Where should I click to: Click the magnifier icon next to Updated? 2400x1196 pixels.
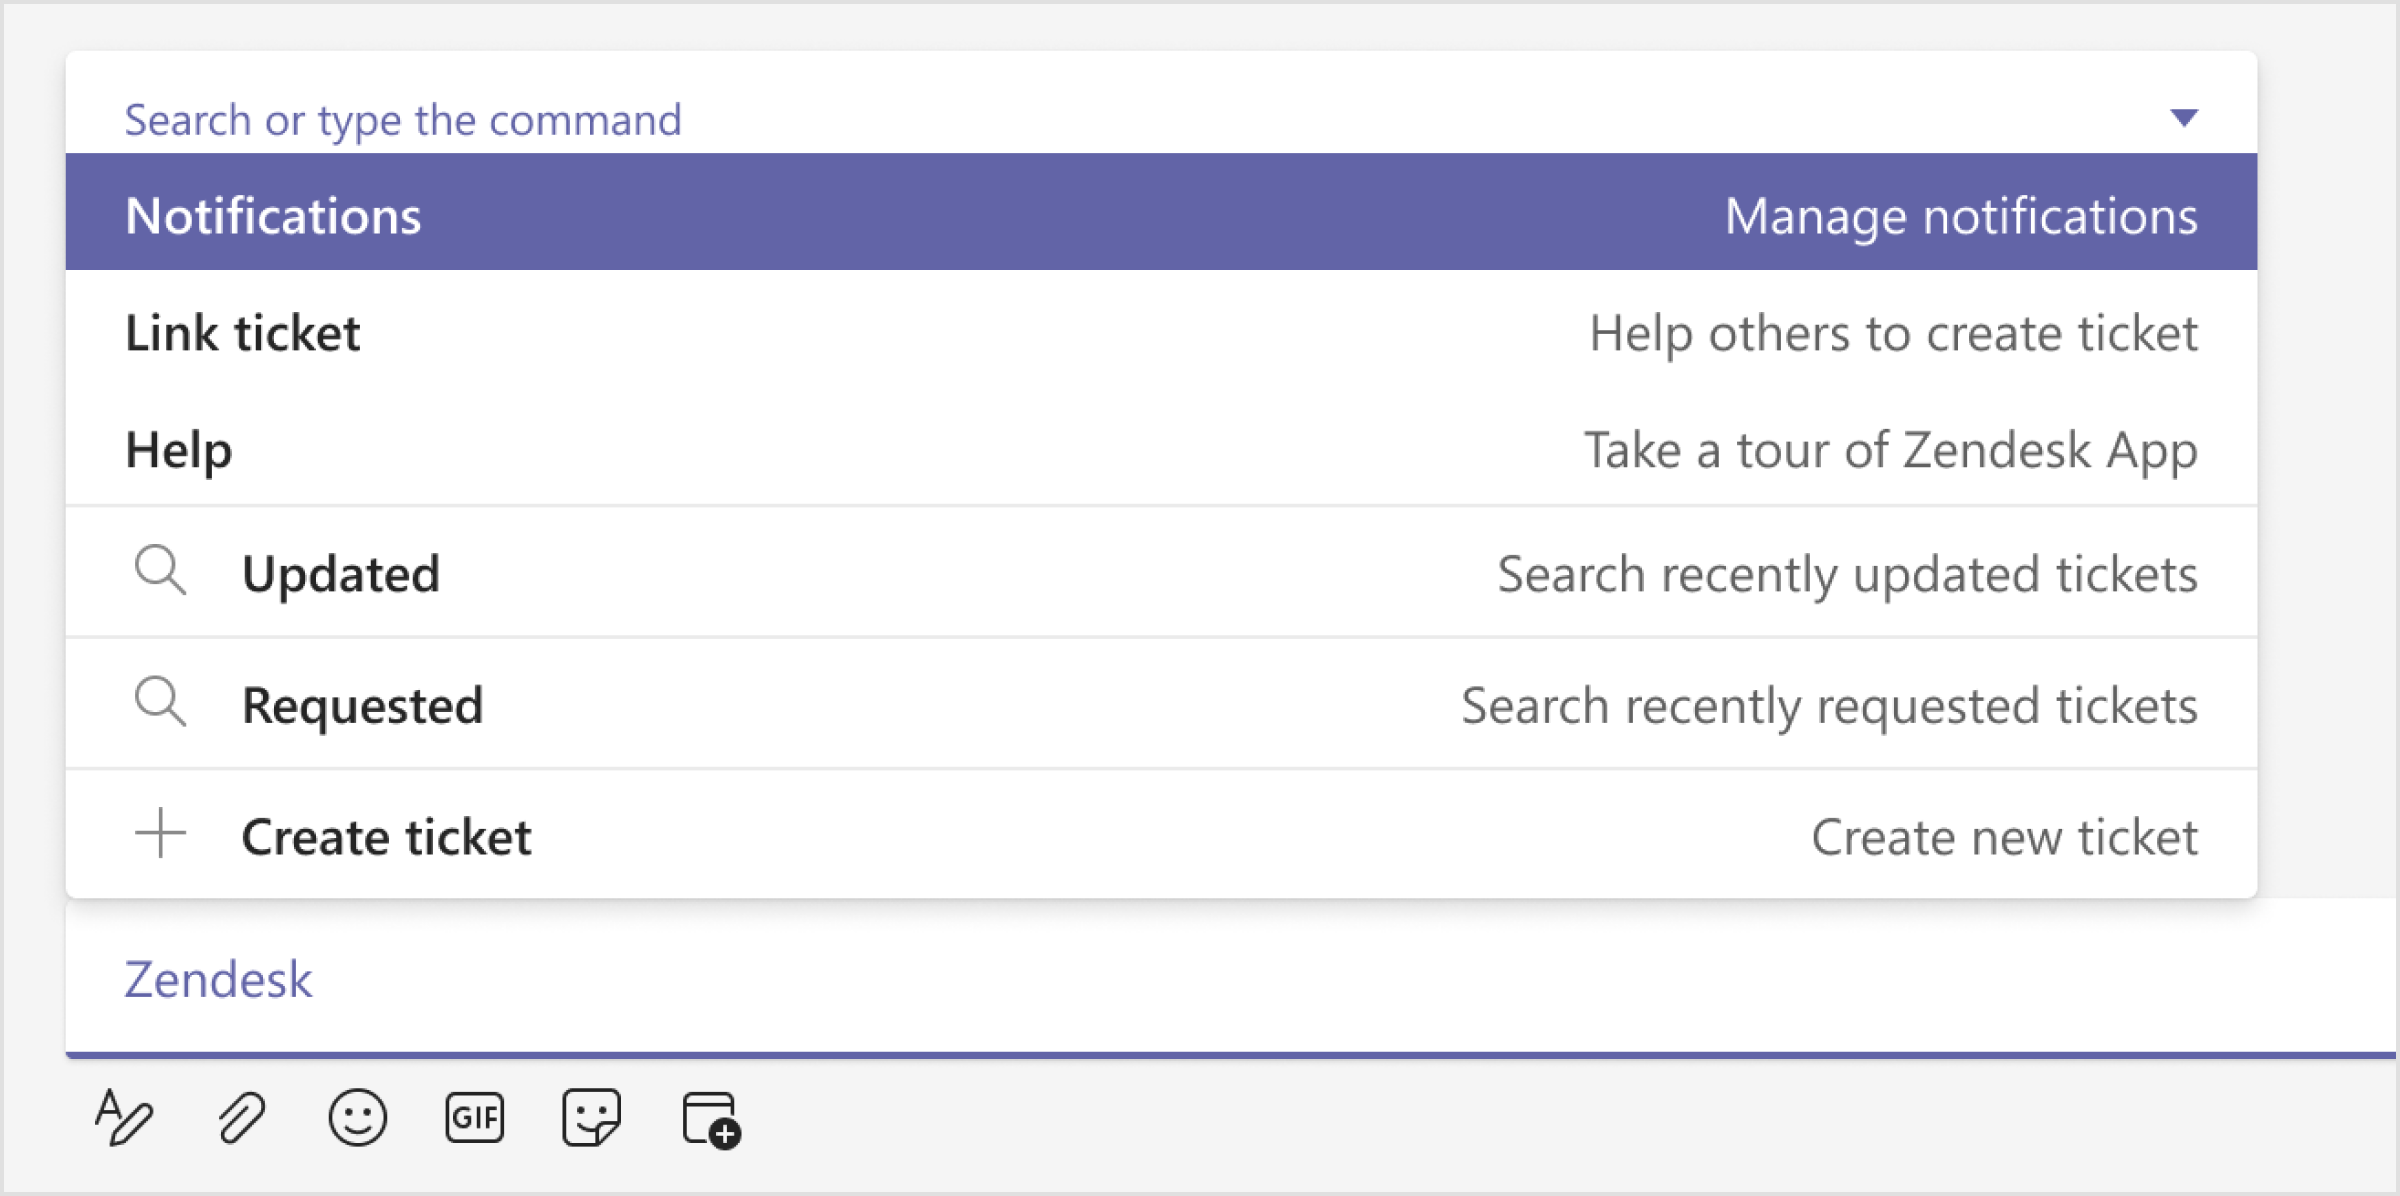click(x=160, y=572)
